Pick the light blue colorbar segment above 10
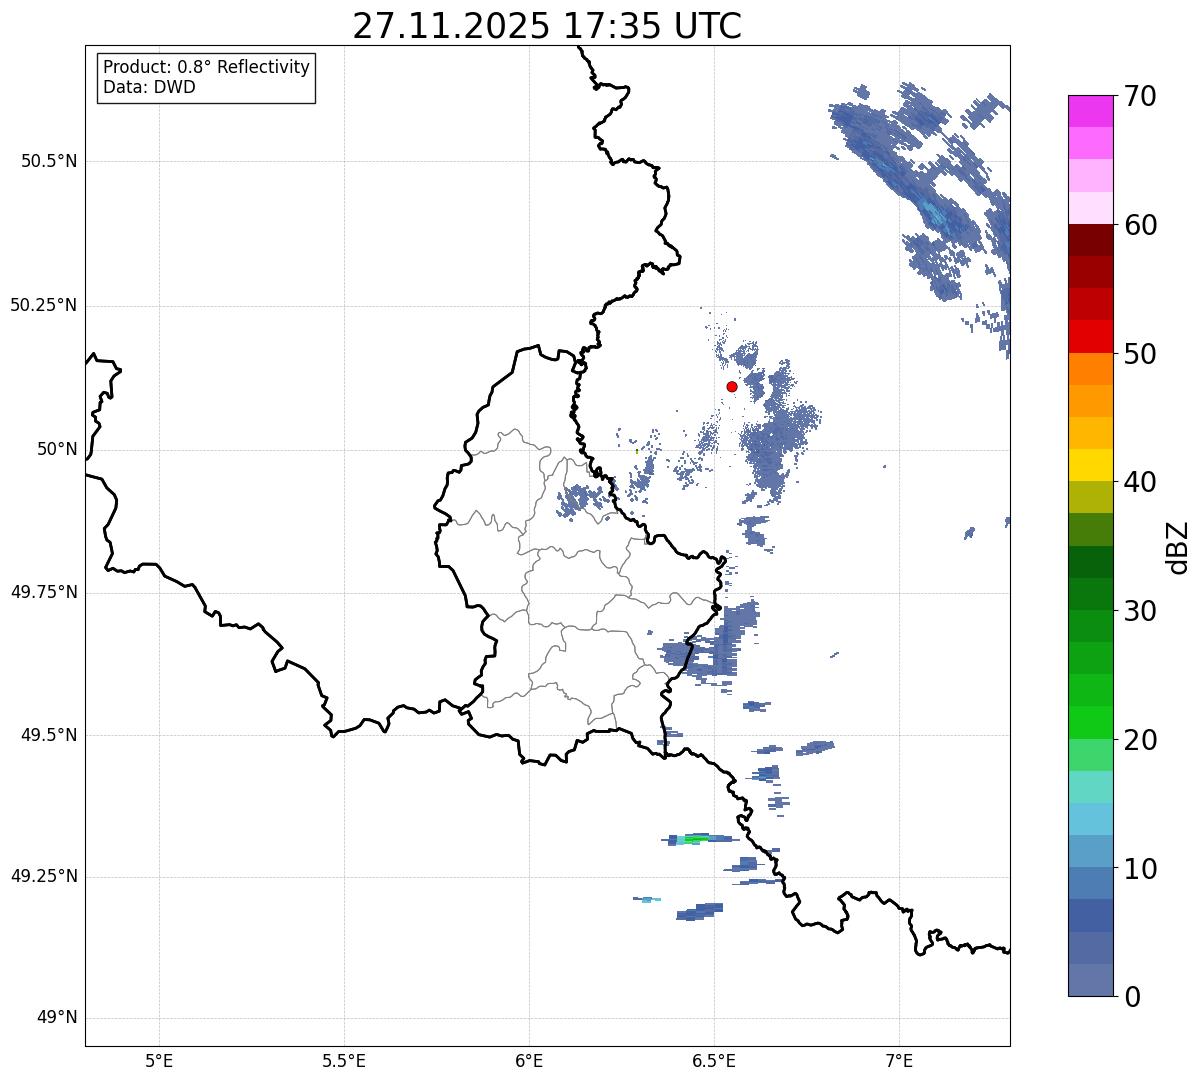This screenshot has width=1202, height=1081. click(1091, 851)
